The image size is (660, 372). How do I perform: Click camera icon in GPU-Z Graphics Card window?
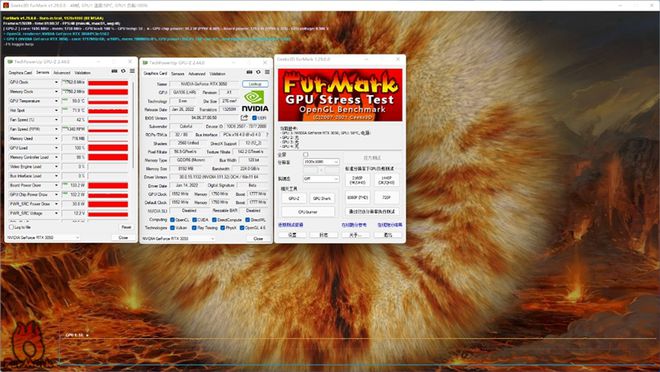point(249,72)
